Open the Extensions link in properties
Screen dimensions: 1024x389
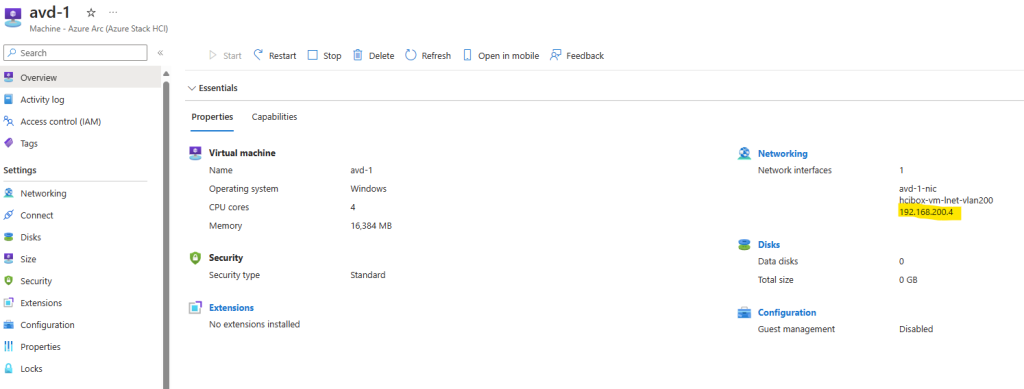[x=231, y=307]
